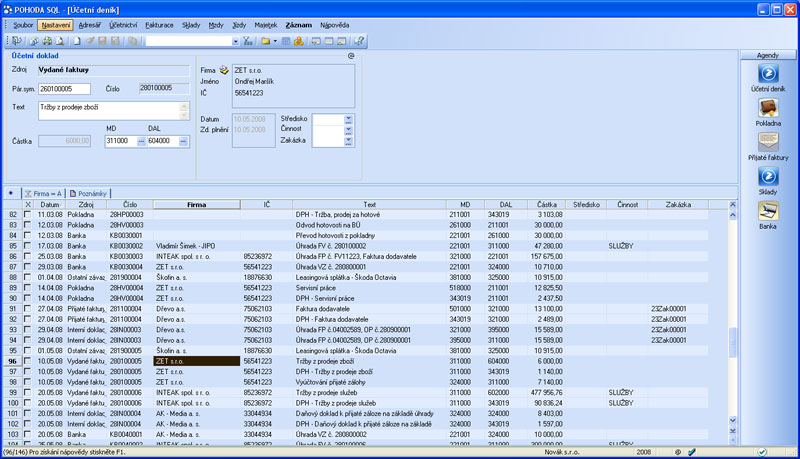
Task: Switch to the Firma = A tab
Action: [x=43, y=193]
